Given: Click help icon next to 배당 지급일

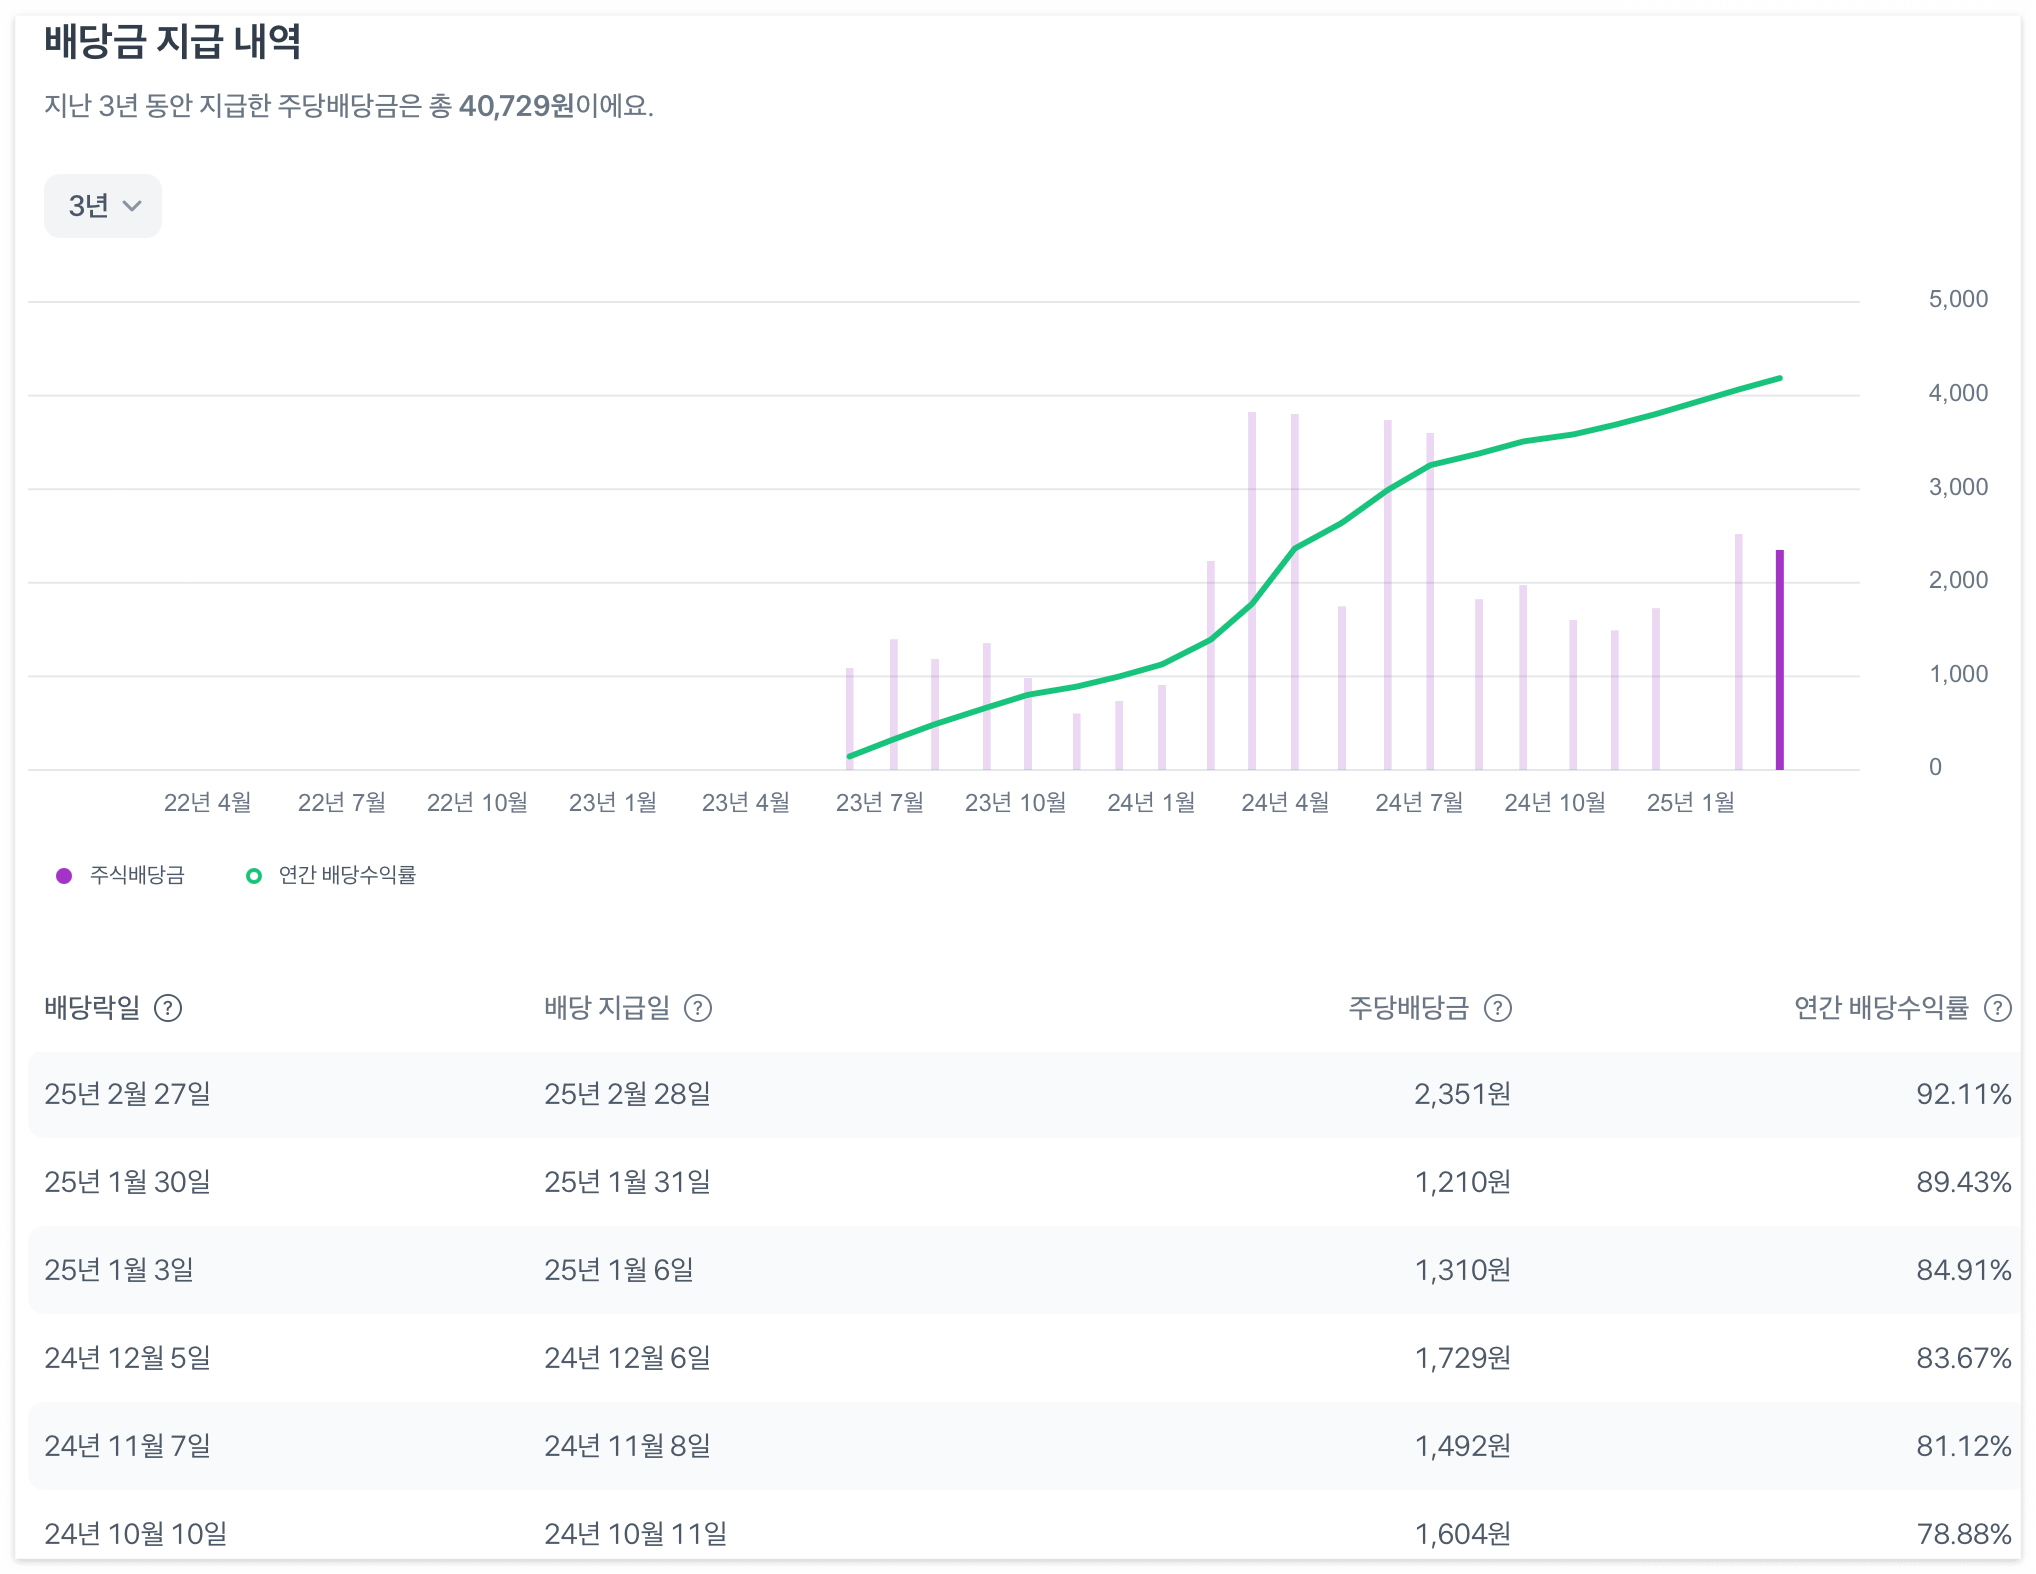Looking at the screenshot, I should [x=697, y=1008].
